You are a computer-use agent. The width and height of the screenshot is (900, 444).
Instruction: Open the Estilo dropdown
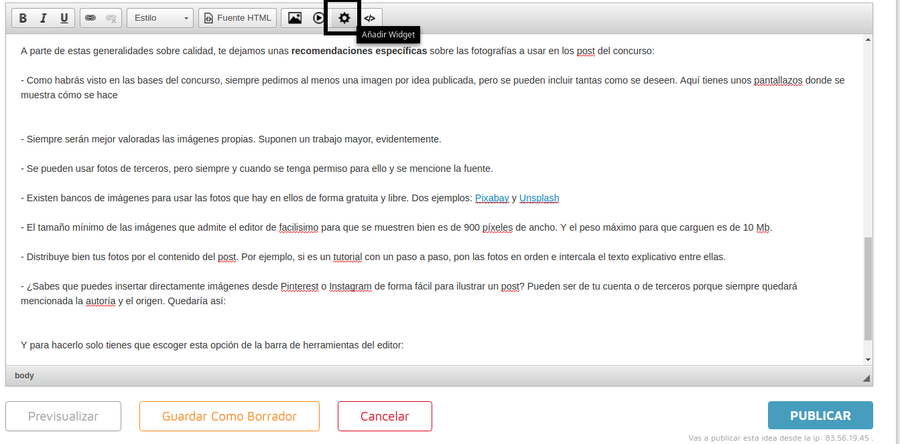[x=160, y=18]
